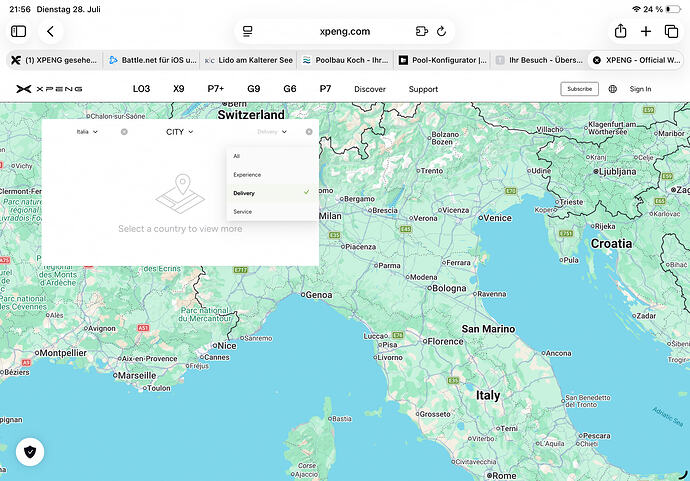This screenshot has width=690, height=481.
Task: Open the P7 model menu
Action: click(x=325, y=89)
